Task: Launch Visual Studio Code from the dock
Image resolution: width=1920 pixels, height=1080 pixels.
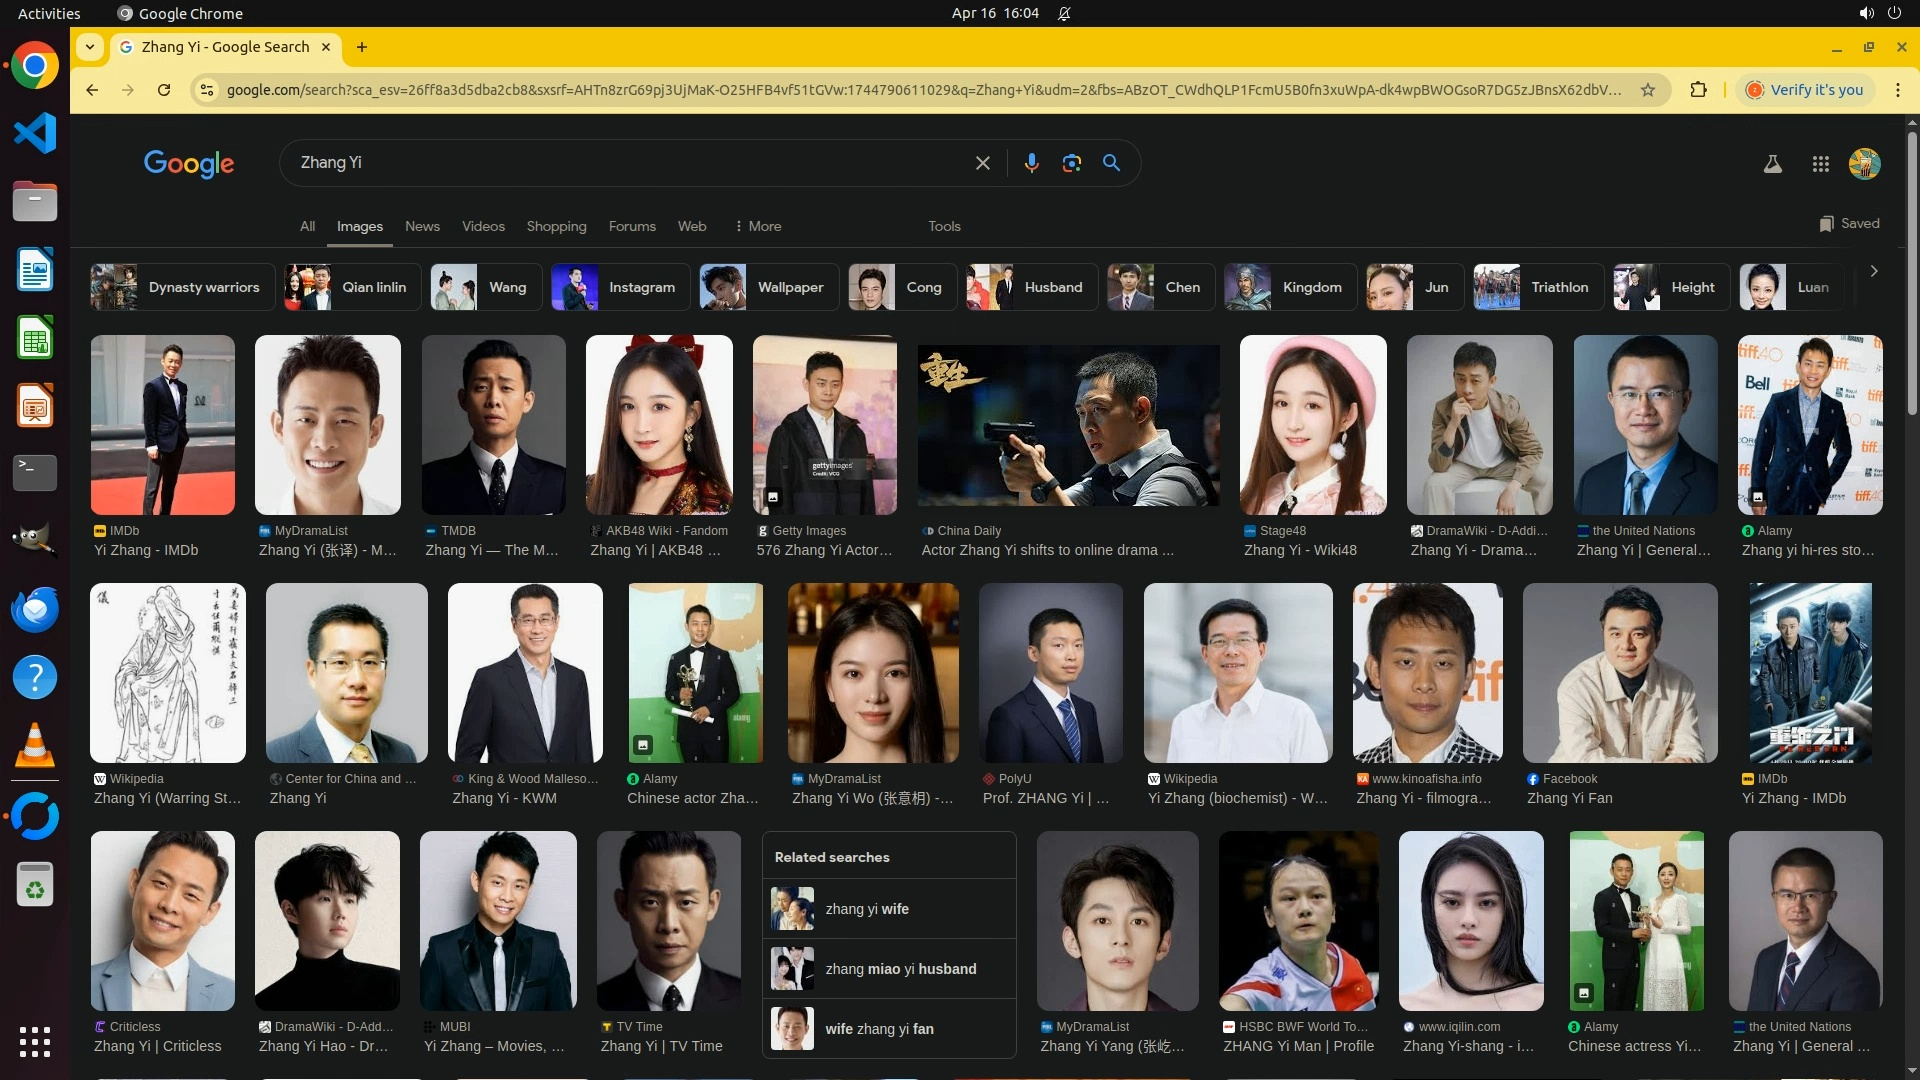Action: click(35, 133)
